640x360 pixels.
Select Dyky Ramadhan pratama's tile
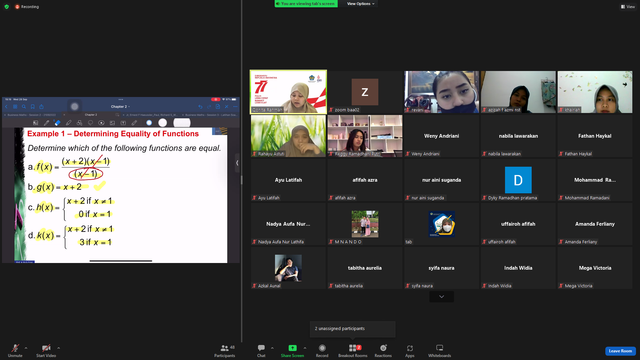pos(518,180)
